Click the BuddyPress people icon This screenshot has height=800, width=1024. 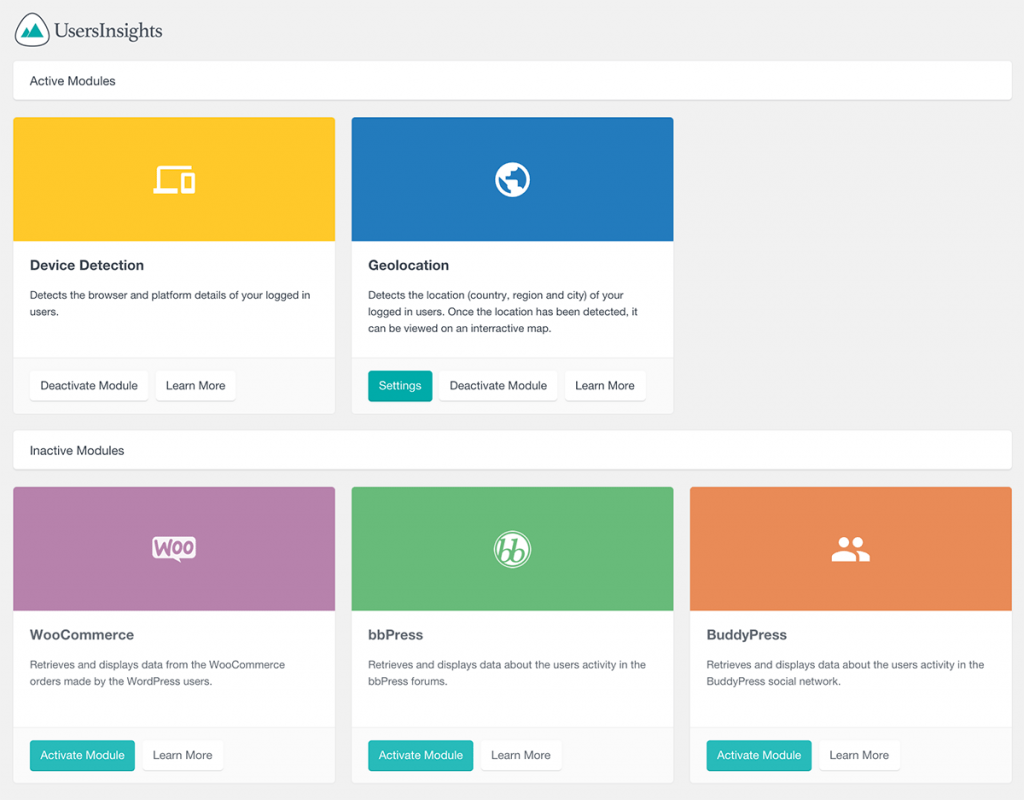pyautogui.click(x=850, y=548)
